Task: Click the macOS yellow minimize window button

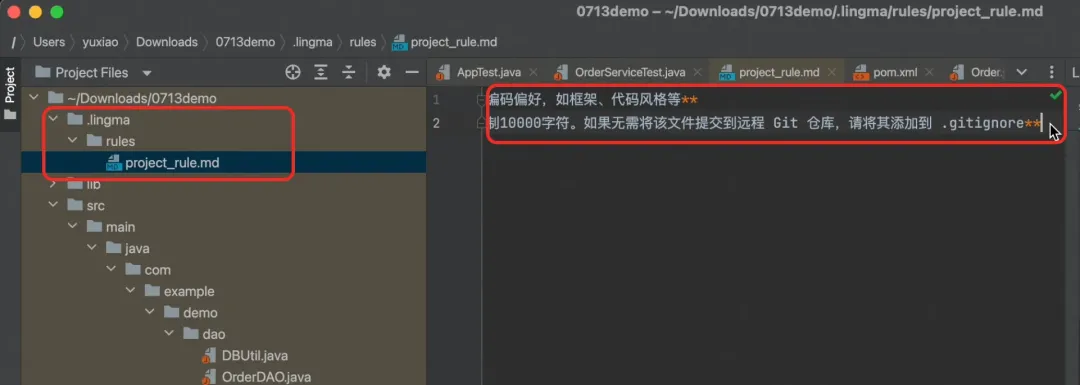Action: coord(35,12)
